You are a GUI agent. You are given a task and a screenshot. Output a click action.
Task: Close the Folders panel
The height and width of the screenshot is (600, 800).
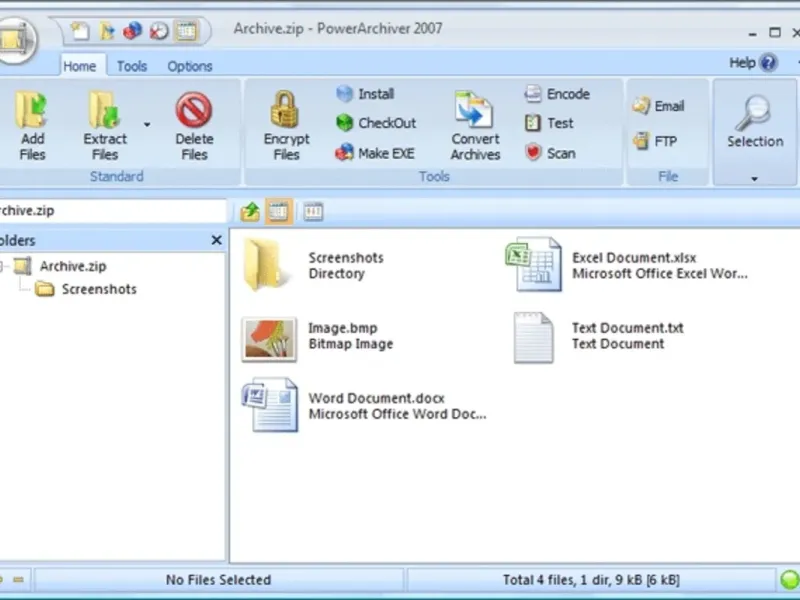[216, 240]
